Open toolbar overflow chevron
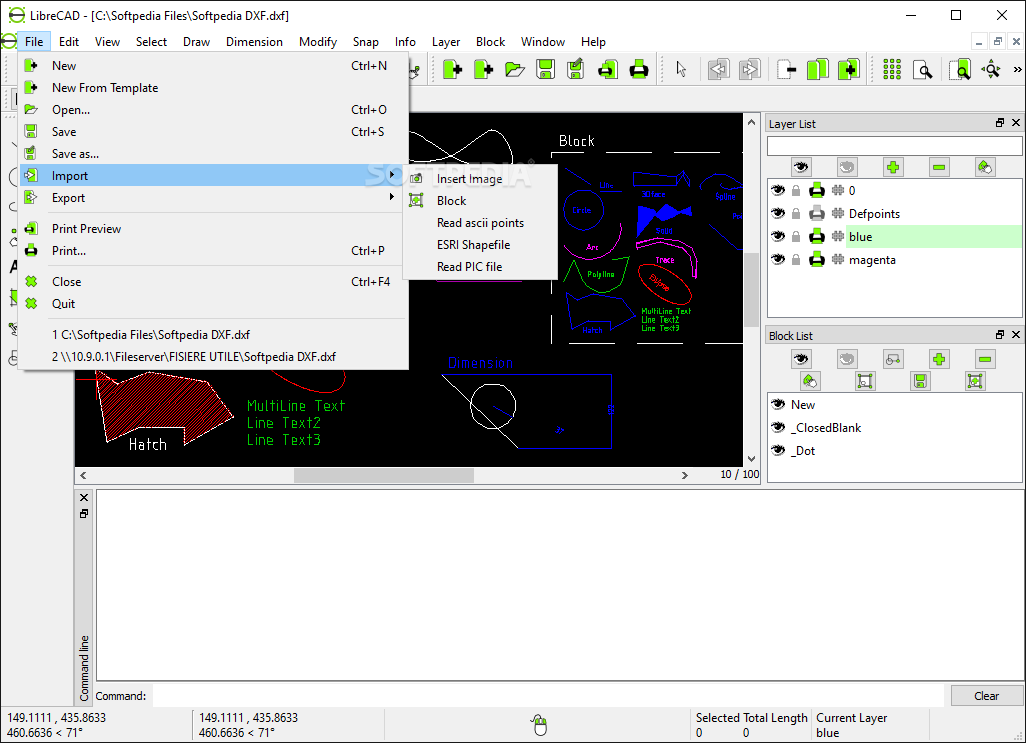Screen dimensions: 1026x743 tap(1017, 69)
